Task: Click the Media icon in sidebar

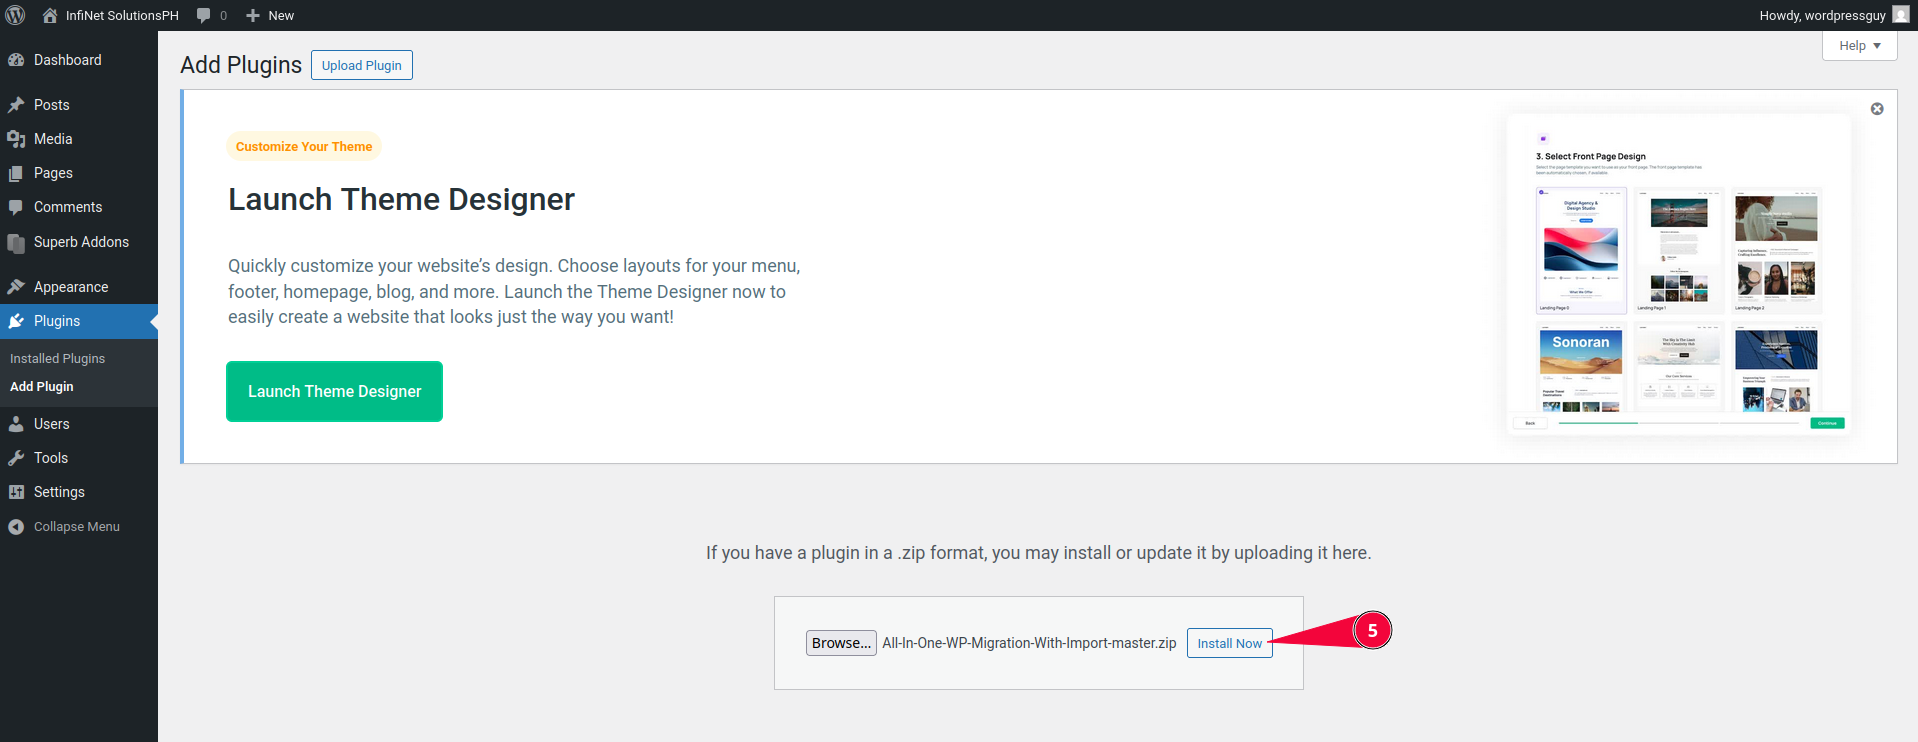Action: 16,139
